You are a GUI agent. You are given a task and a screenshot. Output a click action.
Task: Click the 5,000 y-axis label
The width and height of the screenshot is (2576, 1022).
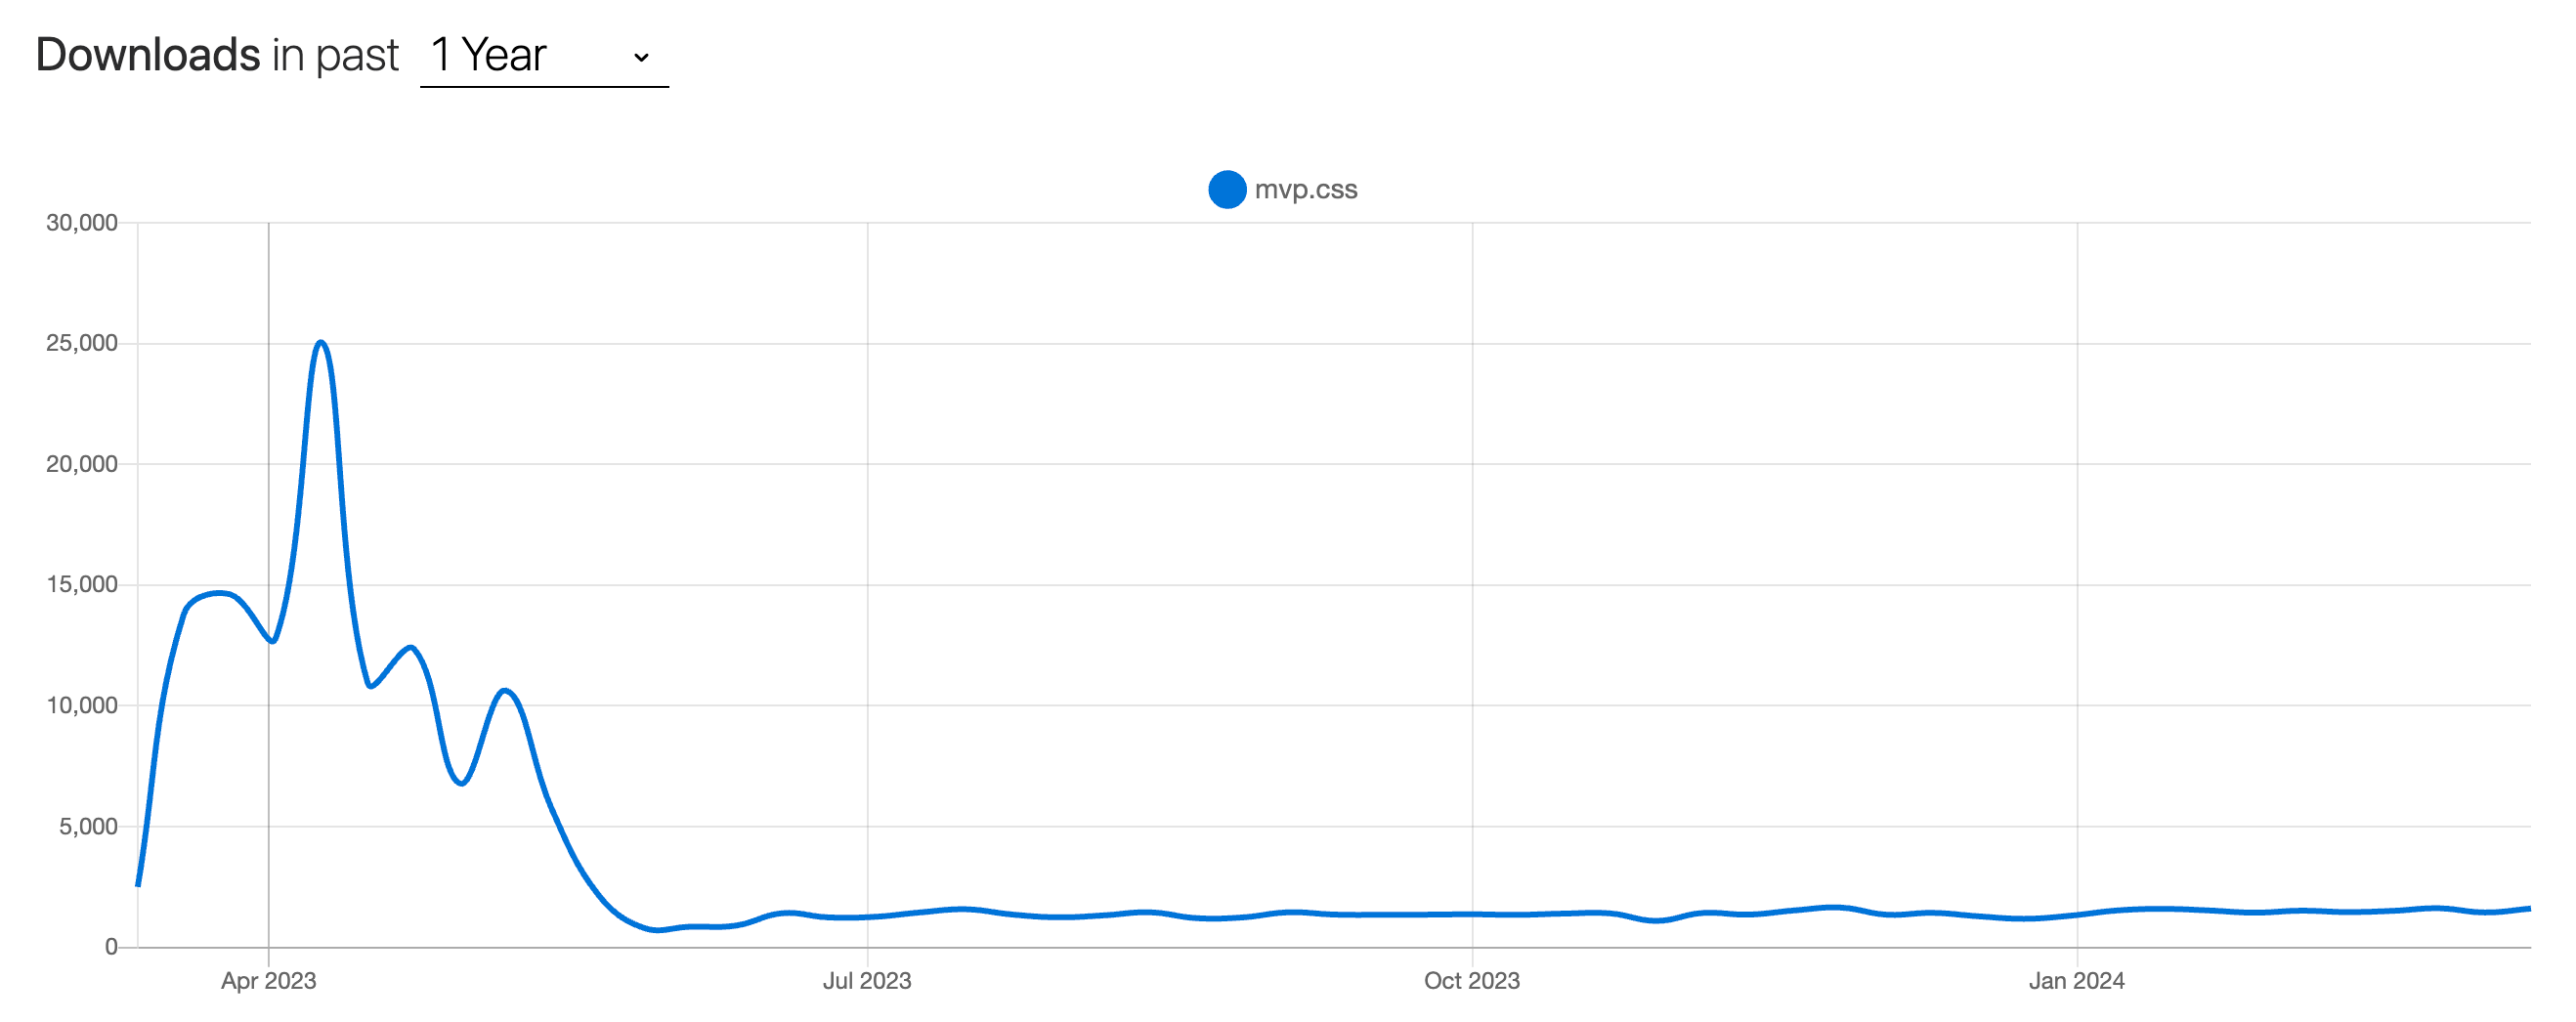tap(88, 826)
